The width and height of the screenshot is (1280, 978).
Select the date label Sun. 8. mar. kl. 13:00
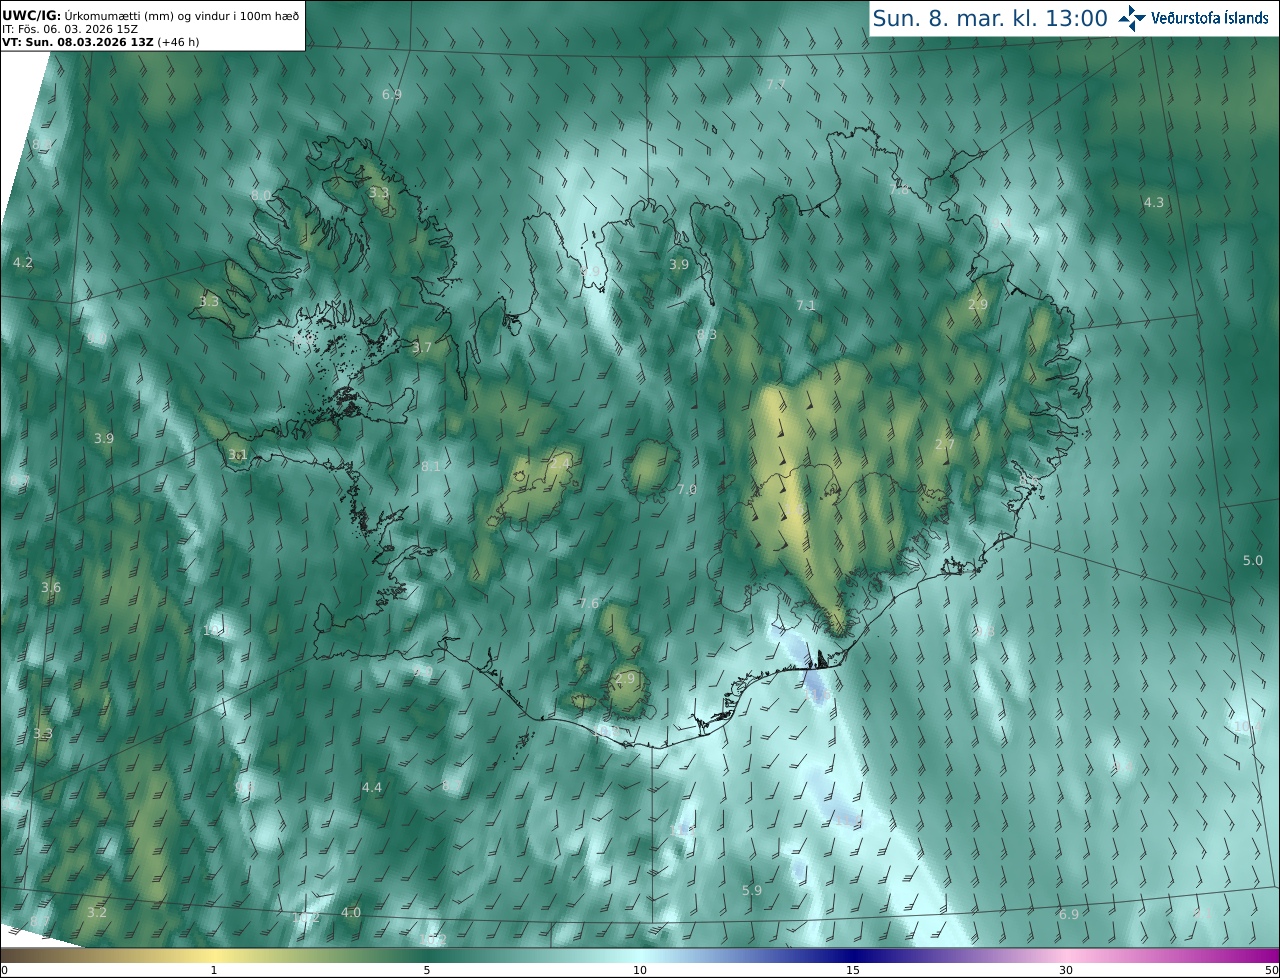[990, 18]
